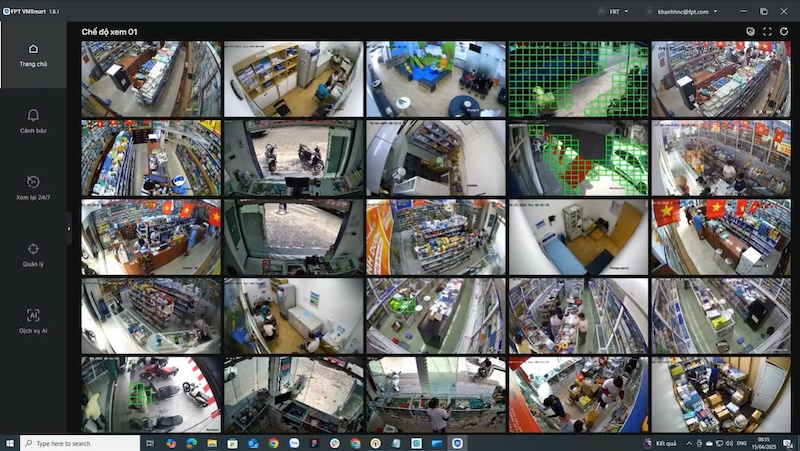Select bottom-left camera with red-white striped curb
This screenshot has height=451, width=800.
pos(151,394)
